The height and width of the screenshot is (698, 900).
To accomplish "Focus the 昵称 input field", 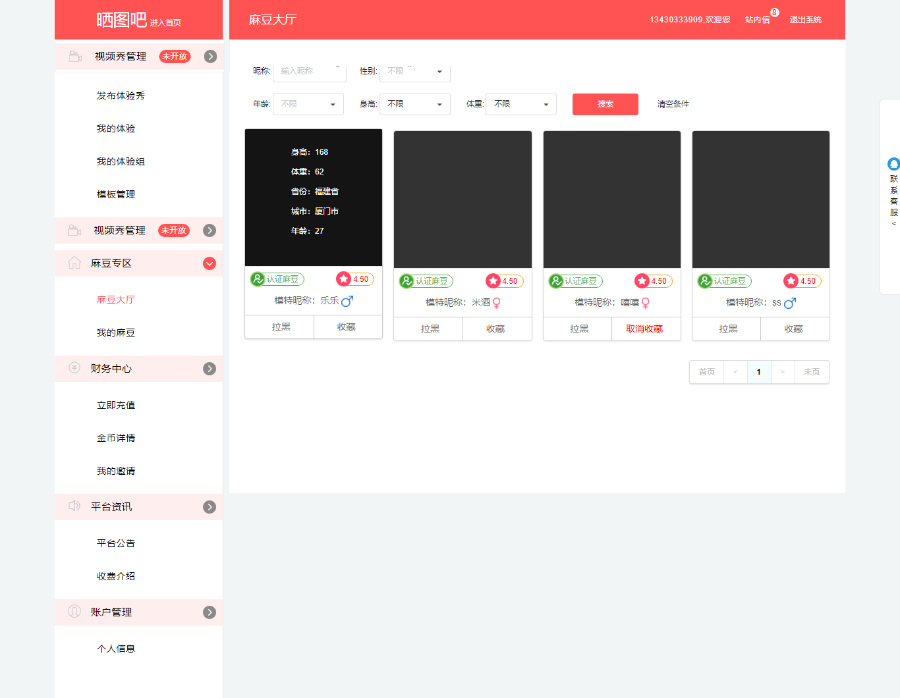I will [x=310, y=71].
